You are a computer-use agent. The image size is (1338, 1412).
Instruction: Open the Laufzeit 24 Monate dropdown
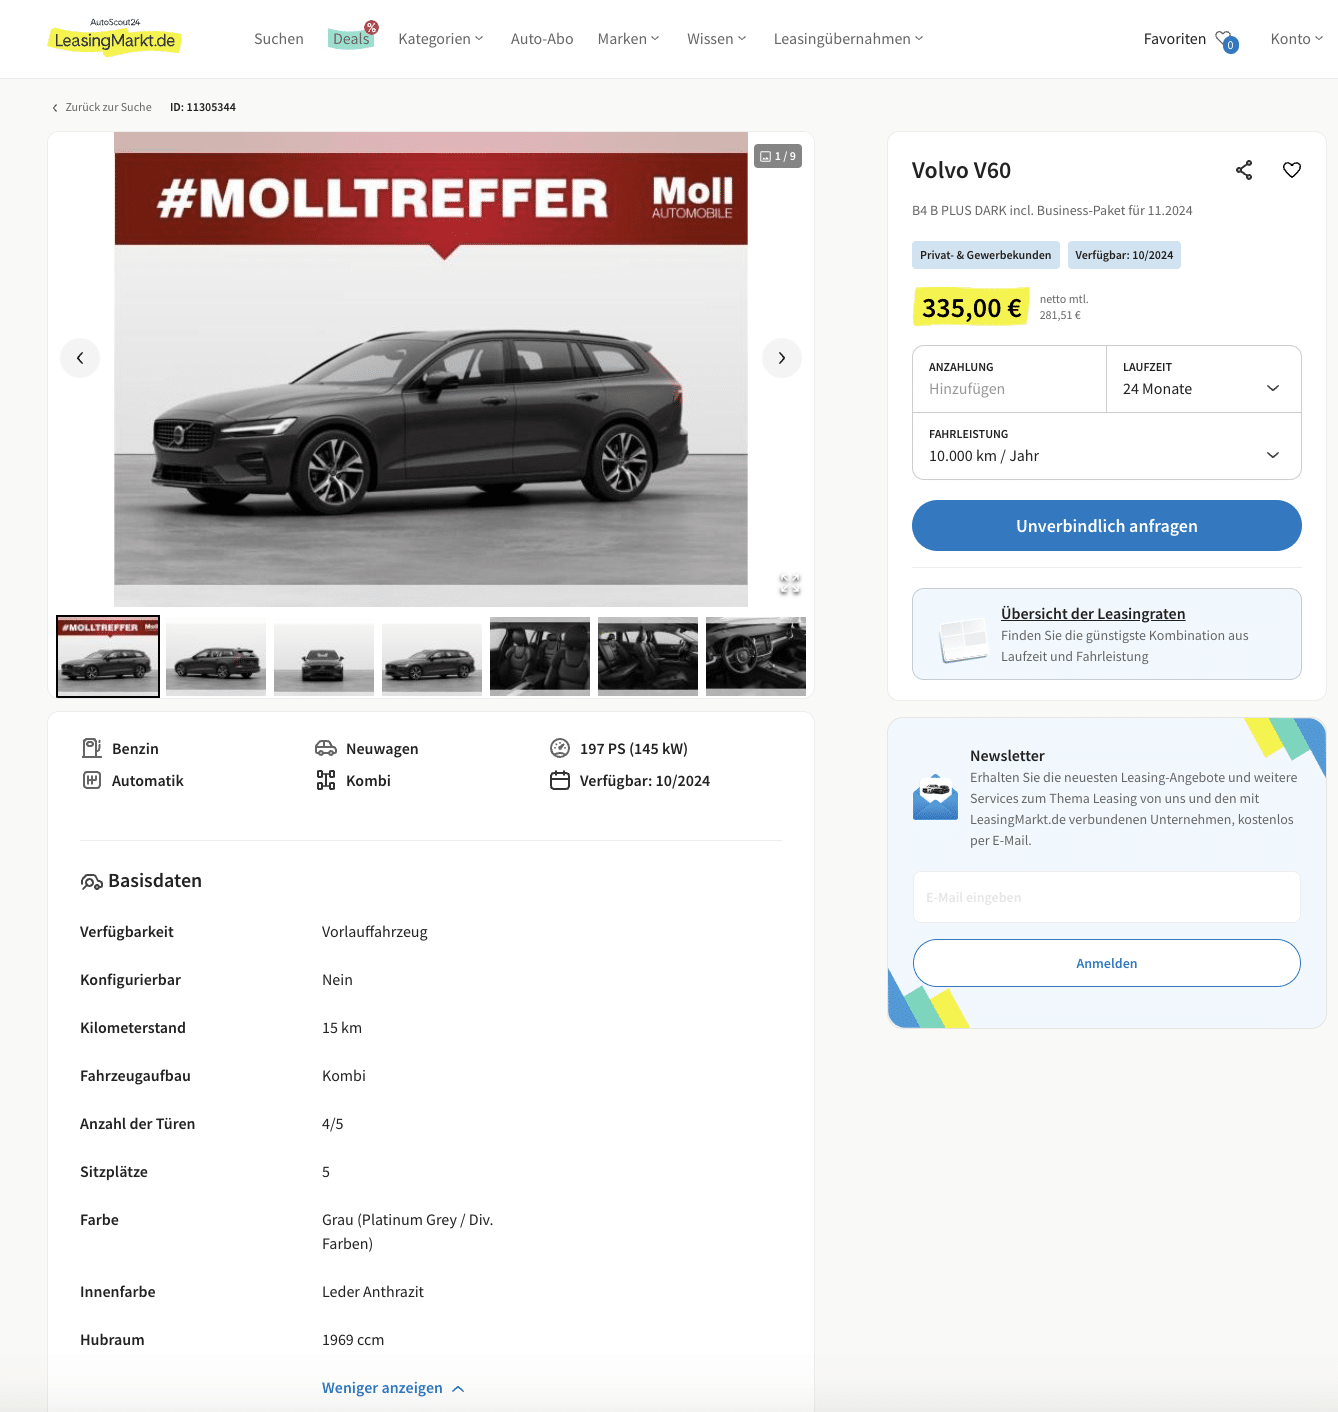pyautogui.click(x=1204, y=379)
